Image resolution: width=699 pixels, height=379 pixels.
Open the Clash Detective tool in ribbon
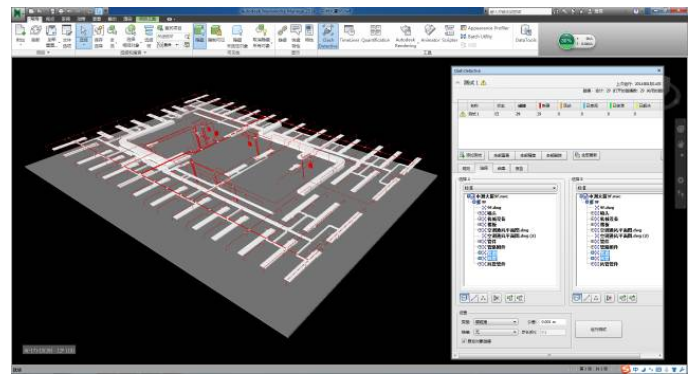tap(328, 36)
